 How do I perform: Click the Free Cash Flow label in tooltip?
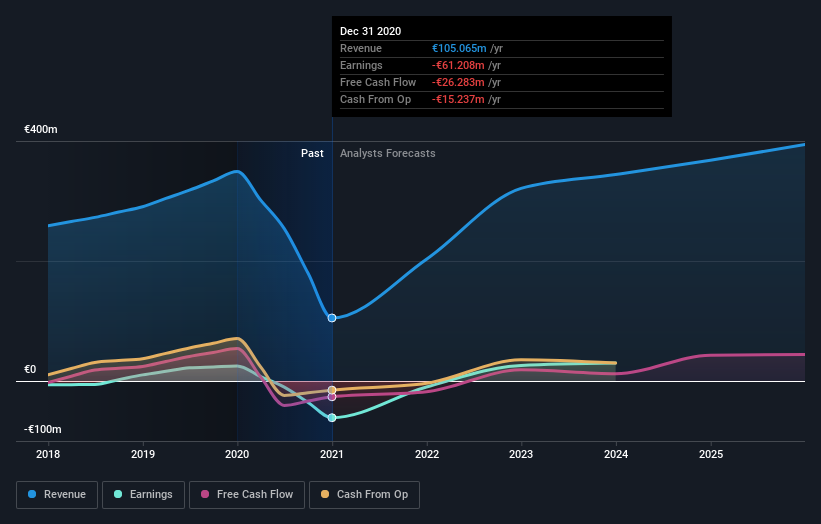tap(378, 82)
